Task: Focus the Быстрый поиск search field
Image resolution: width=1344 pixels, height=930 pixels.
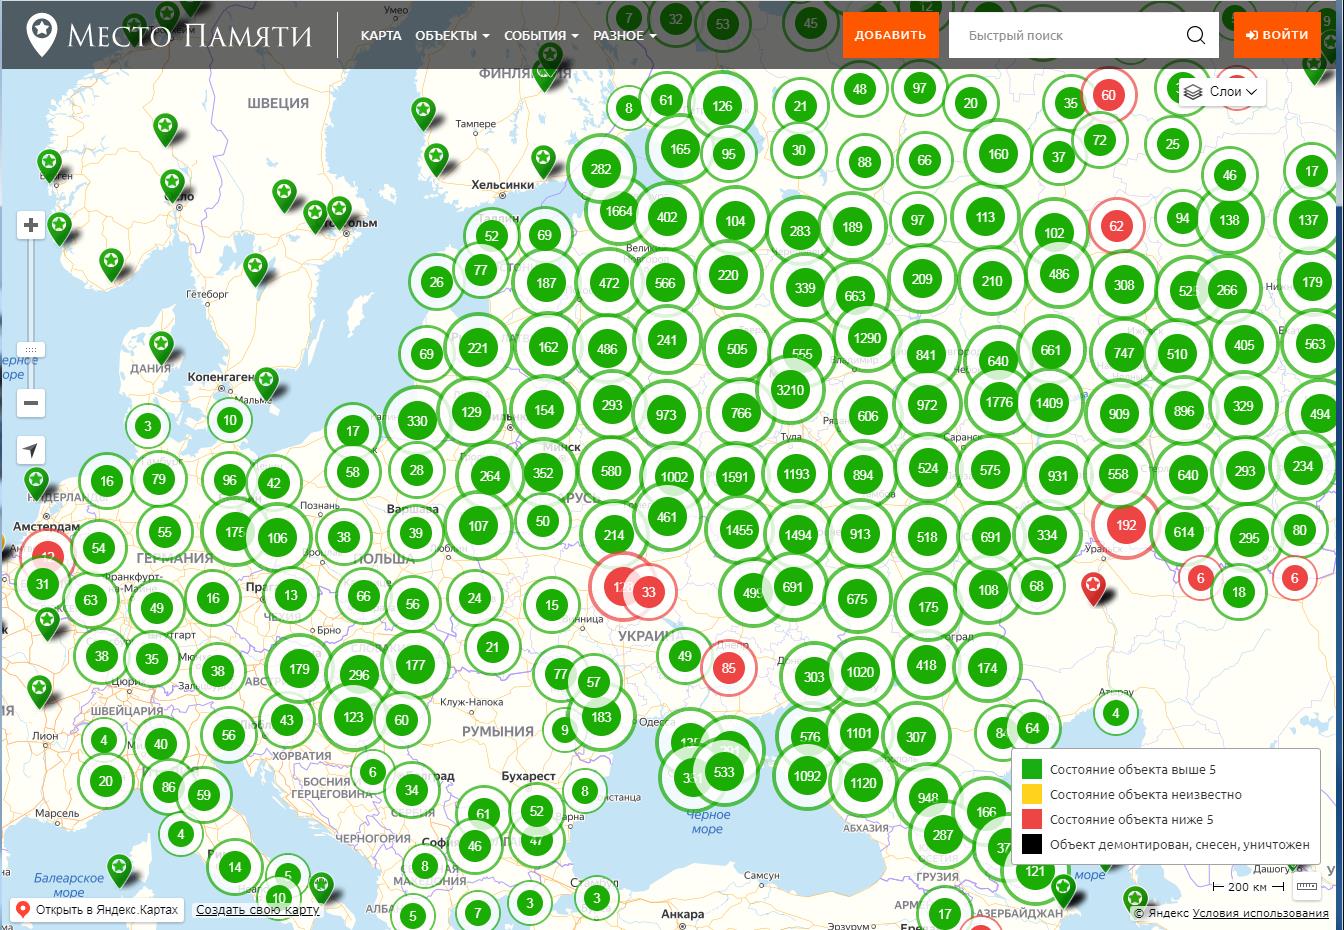Action: pyautogui.click(x=1065, y=36)
